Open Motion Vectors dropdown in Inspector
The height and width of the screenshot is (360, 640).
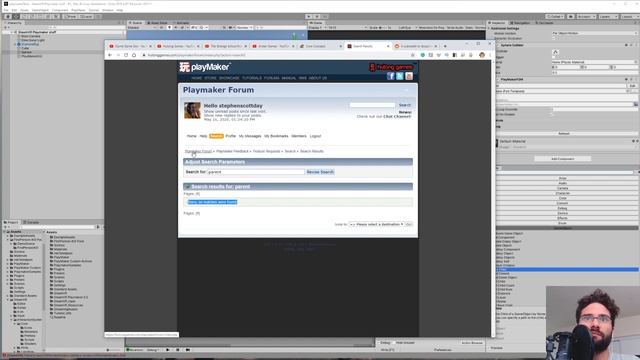594,33
